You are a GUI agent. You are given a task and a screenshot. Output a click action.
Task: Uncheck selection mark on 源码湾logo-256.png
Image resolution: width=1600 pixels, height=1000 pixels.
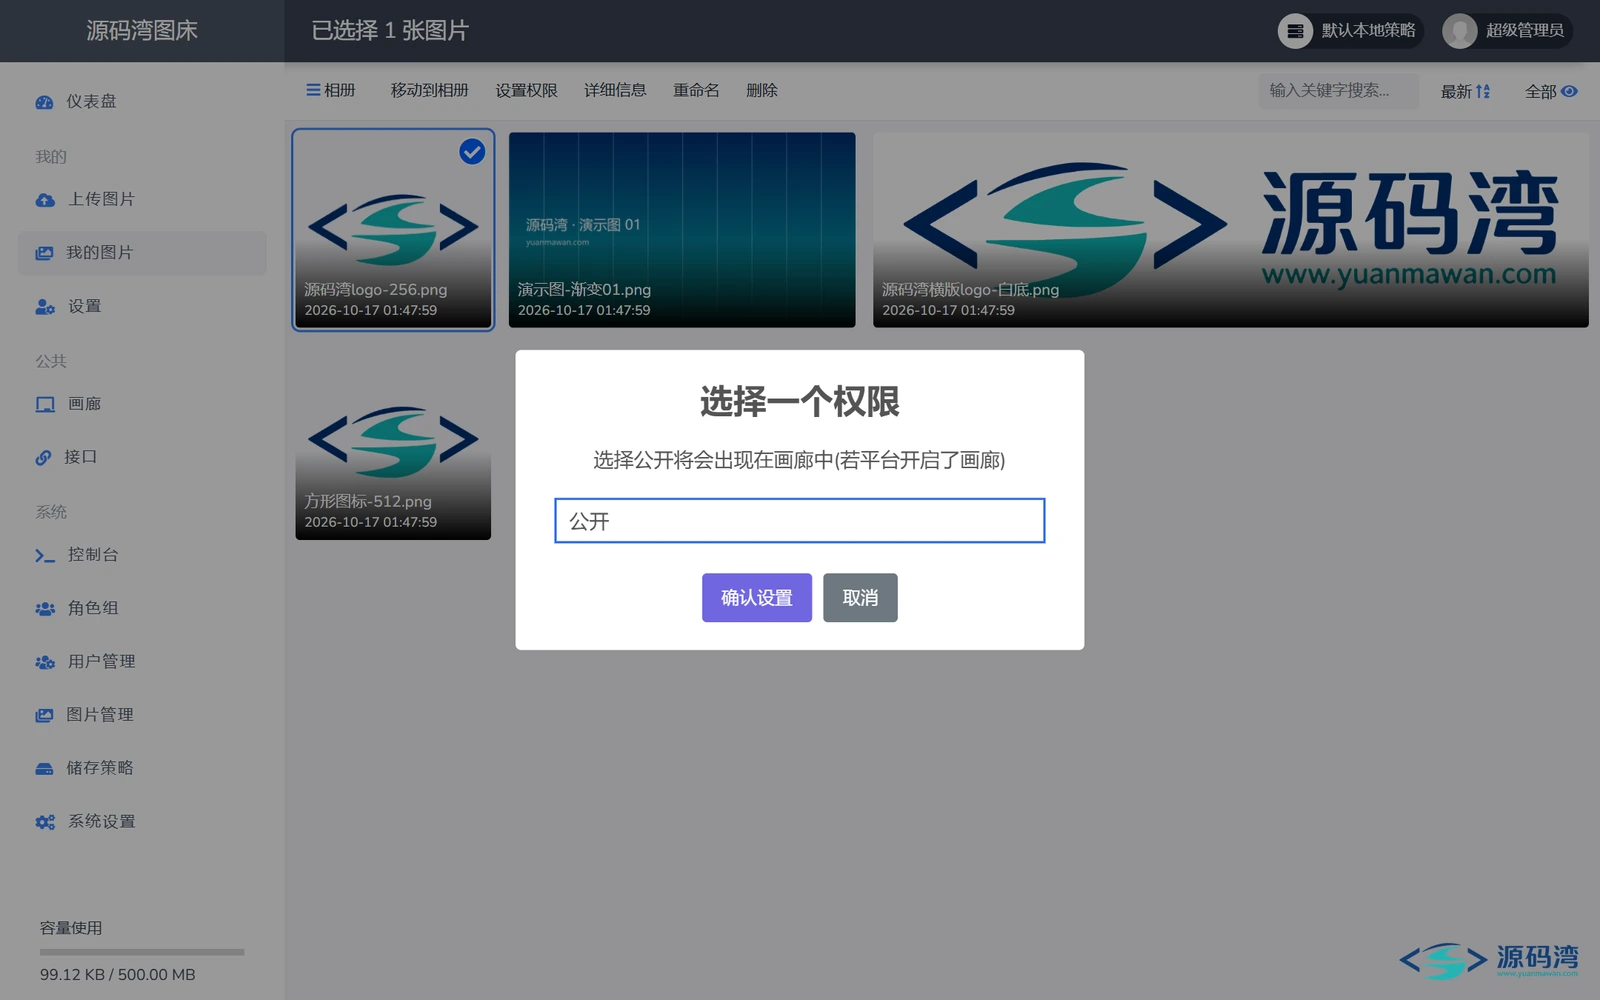[472, 151]
